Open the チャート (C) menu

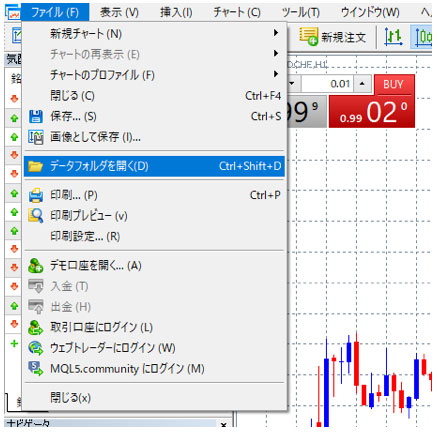(x=237, y=13)
